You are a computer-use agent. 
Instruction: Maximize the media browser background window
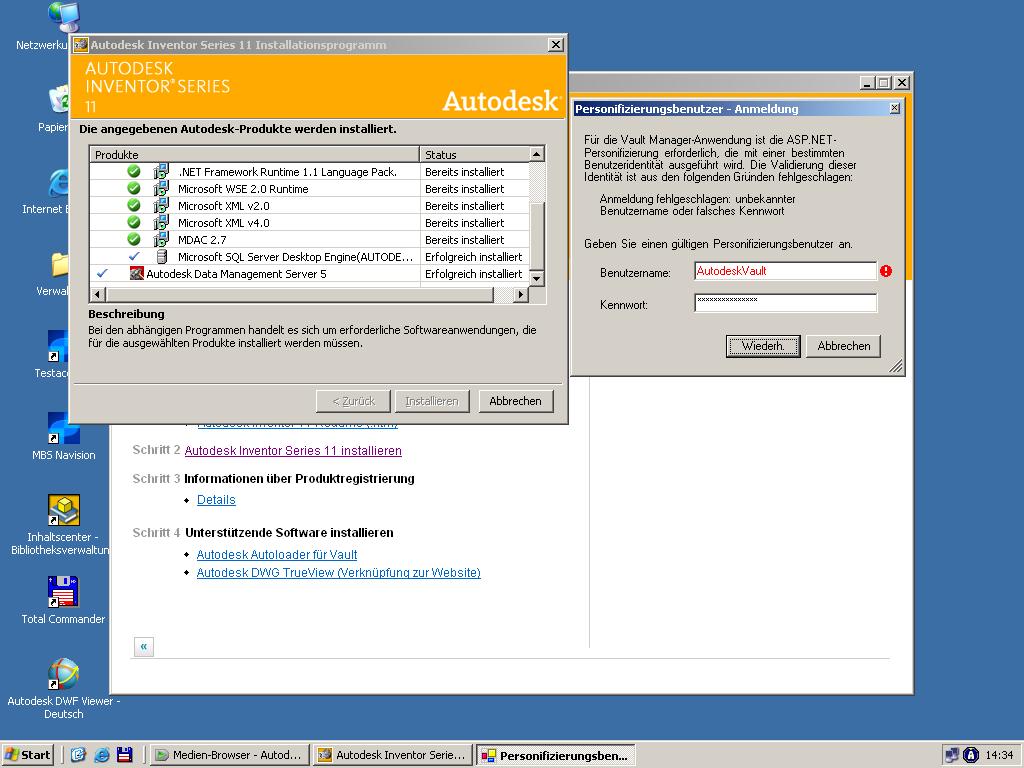(x=884, y=83)
